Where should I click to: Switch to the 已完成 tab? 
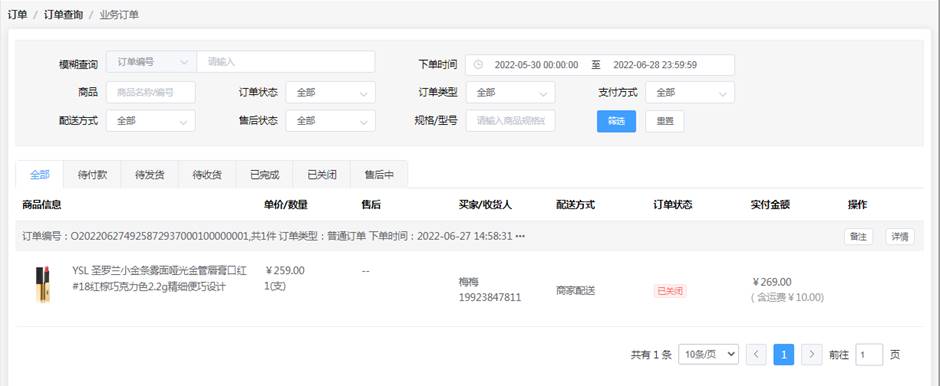point(264,175)
